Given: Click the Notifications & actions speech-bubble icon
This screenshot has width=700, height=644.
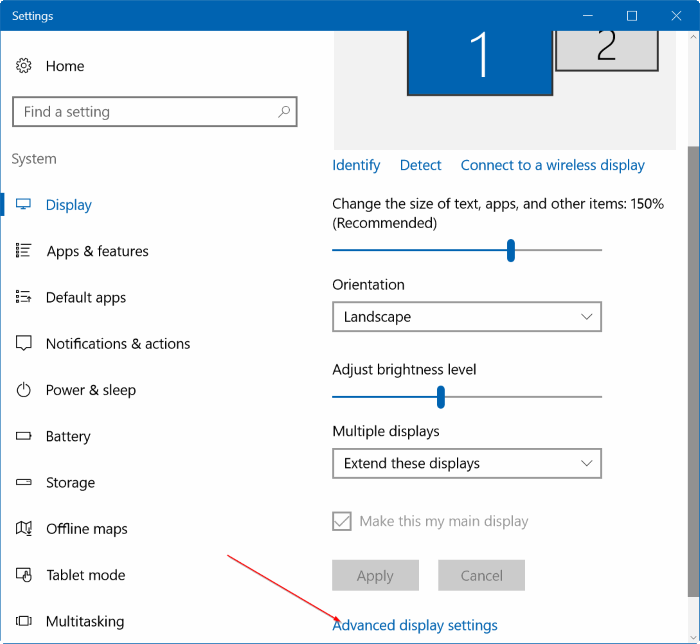Looking at the screenshot, I should (x=24, y=343).
